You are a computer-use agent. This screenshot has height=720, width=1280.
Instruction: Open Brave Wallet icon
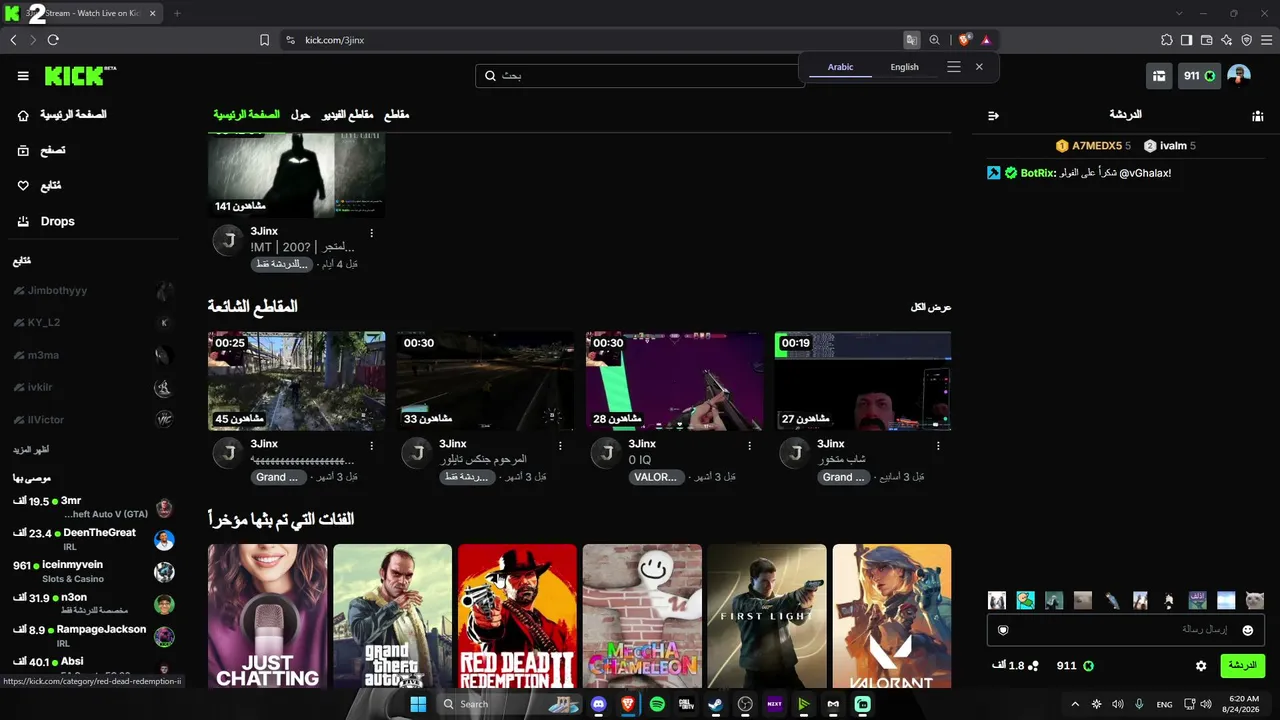point(1206,40)
